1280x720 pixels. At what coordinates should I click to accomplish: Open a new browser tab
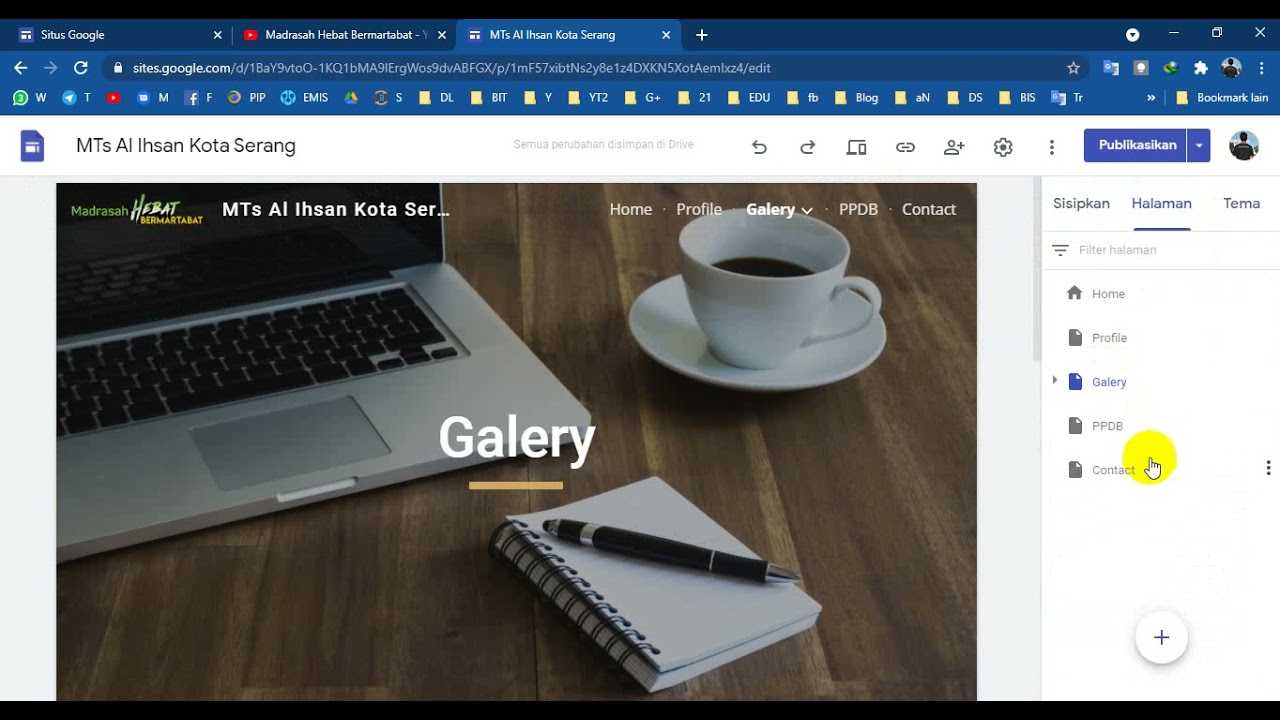pyautogui.click(x=702, y=35)
